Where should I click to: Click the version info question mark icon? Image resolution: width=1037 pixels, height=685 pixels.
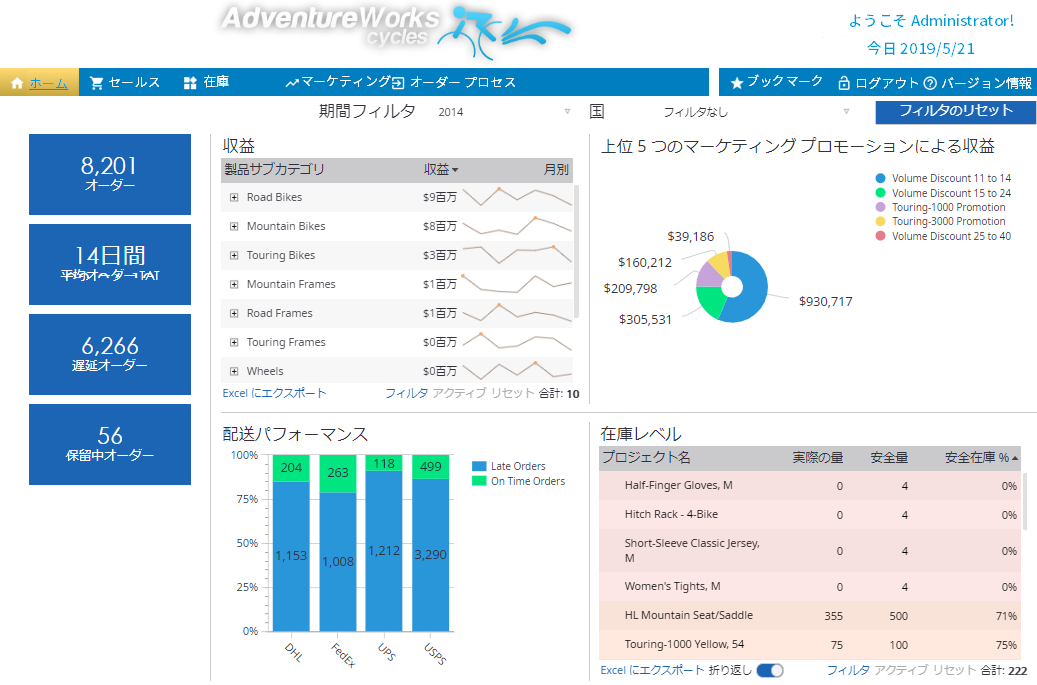click(930, 83)
